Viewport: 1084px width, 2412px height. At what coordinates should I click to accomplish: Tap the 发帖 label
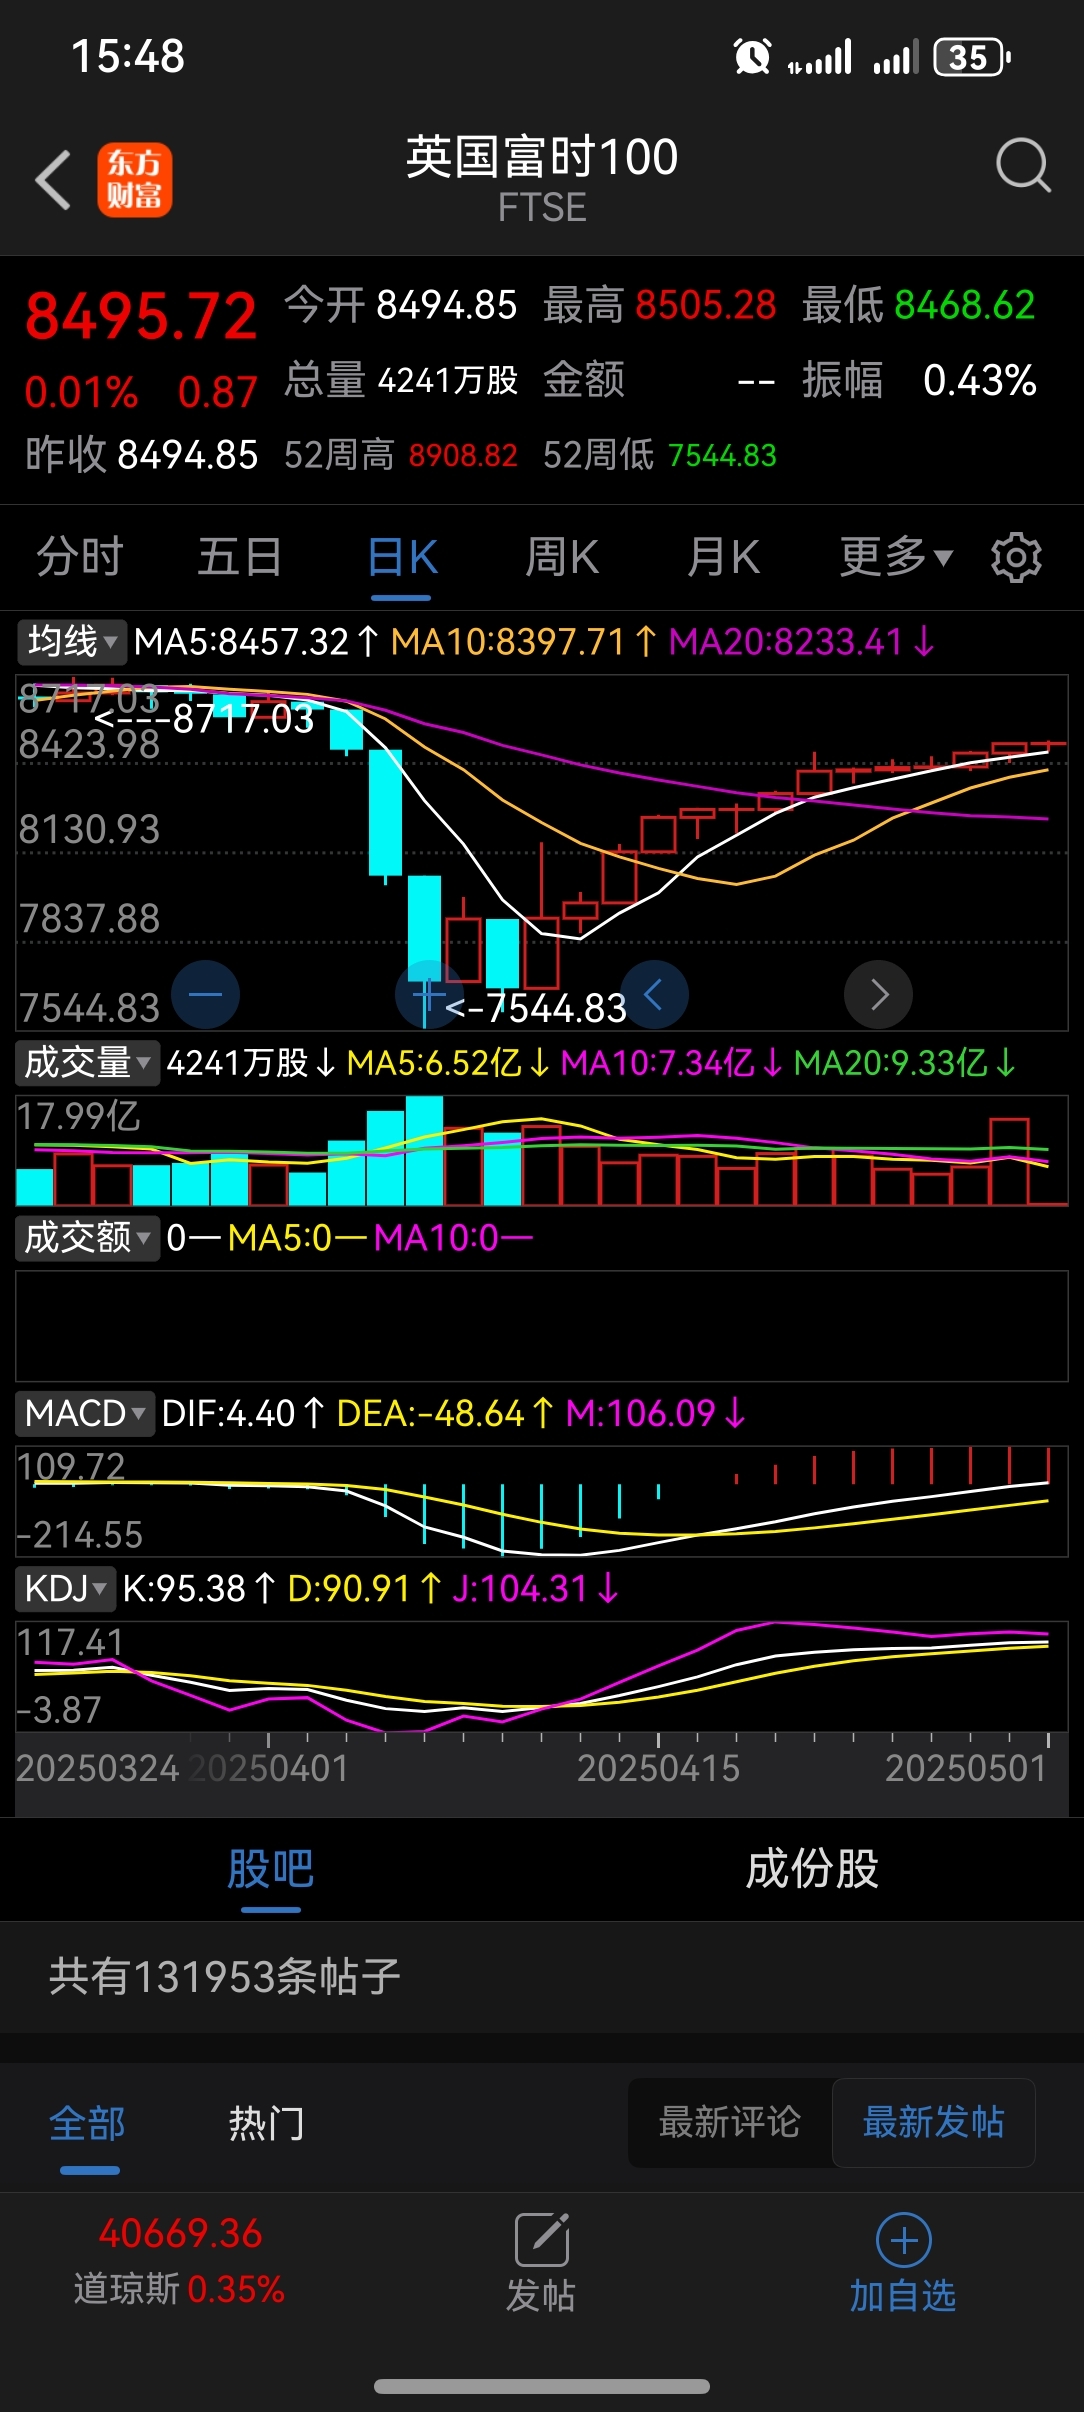click(541, 2295)
